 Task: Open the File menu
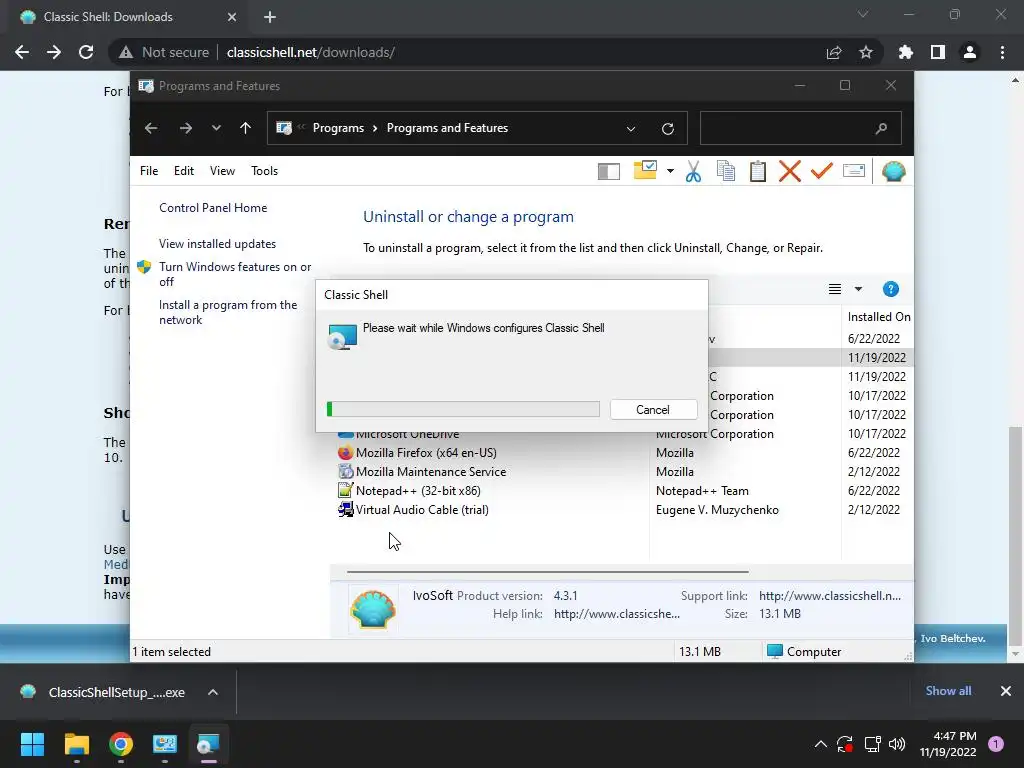(149, 171)
